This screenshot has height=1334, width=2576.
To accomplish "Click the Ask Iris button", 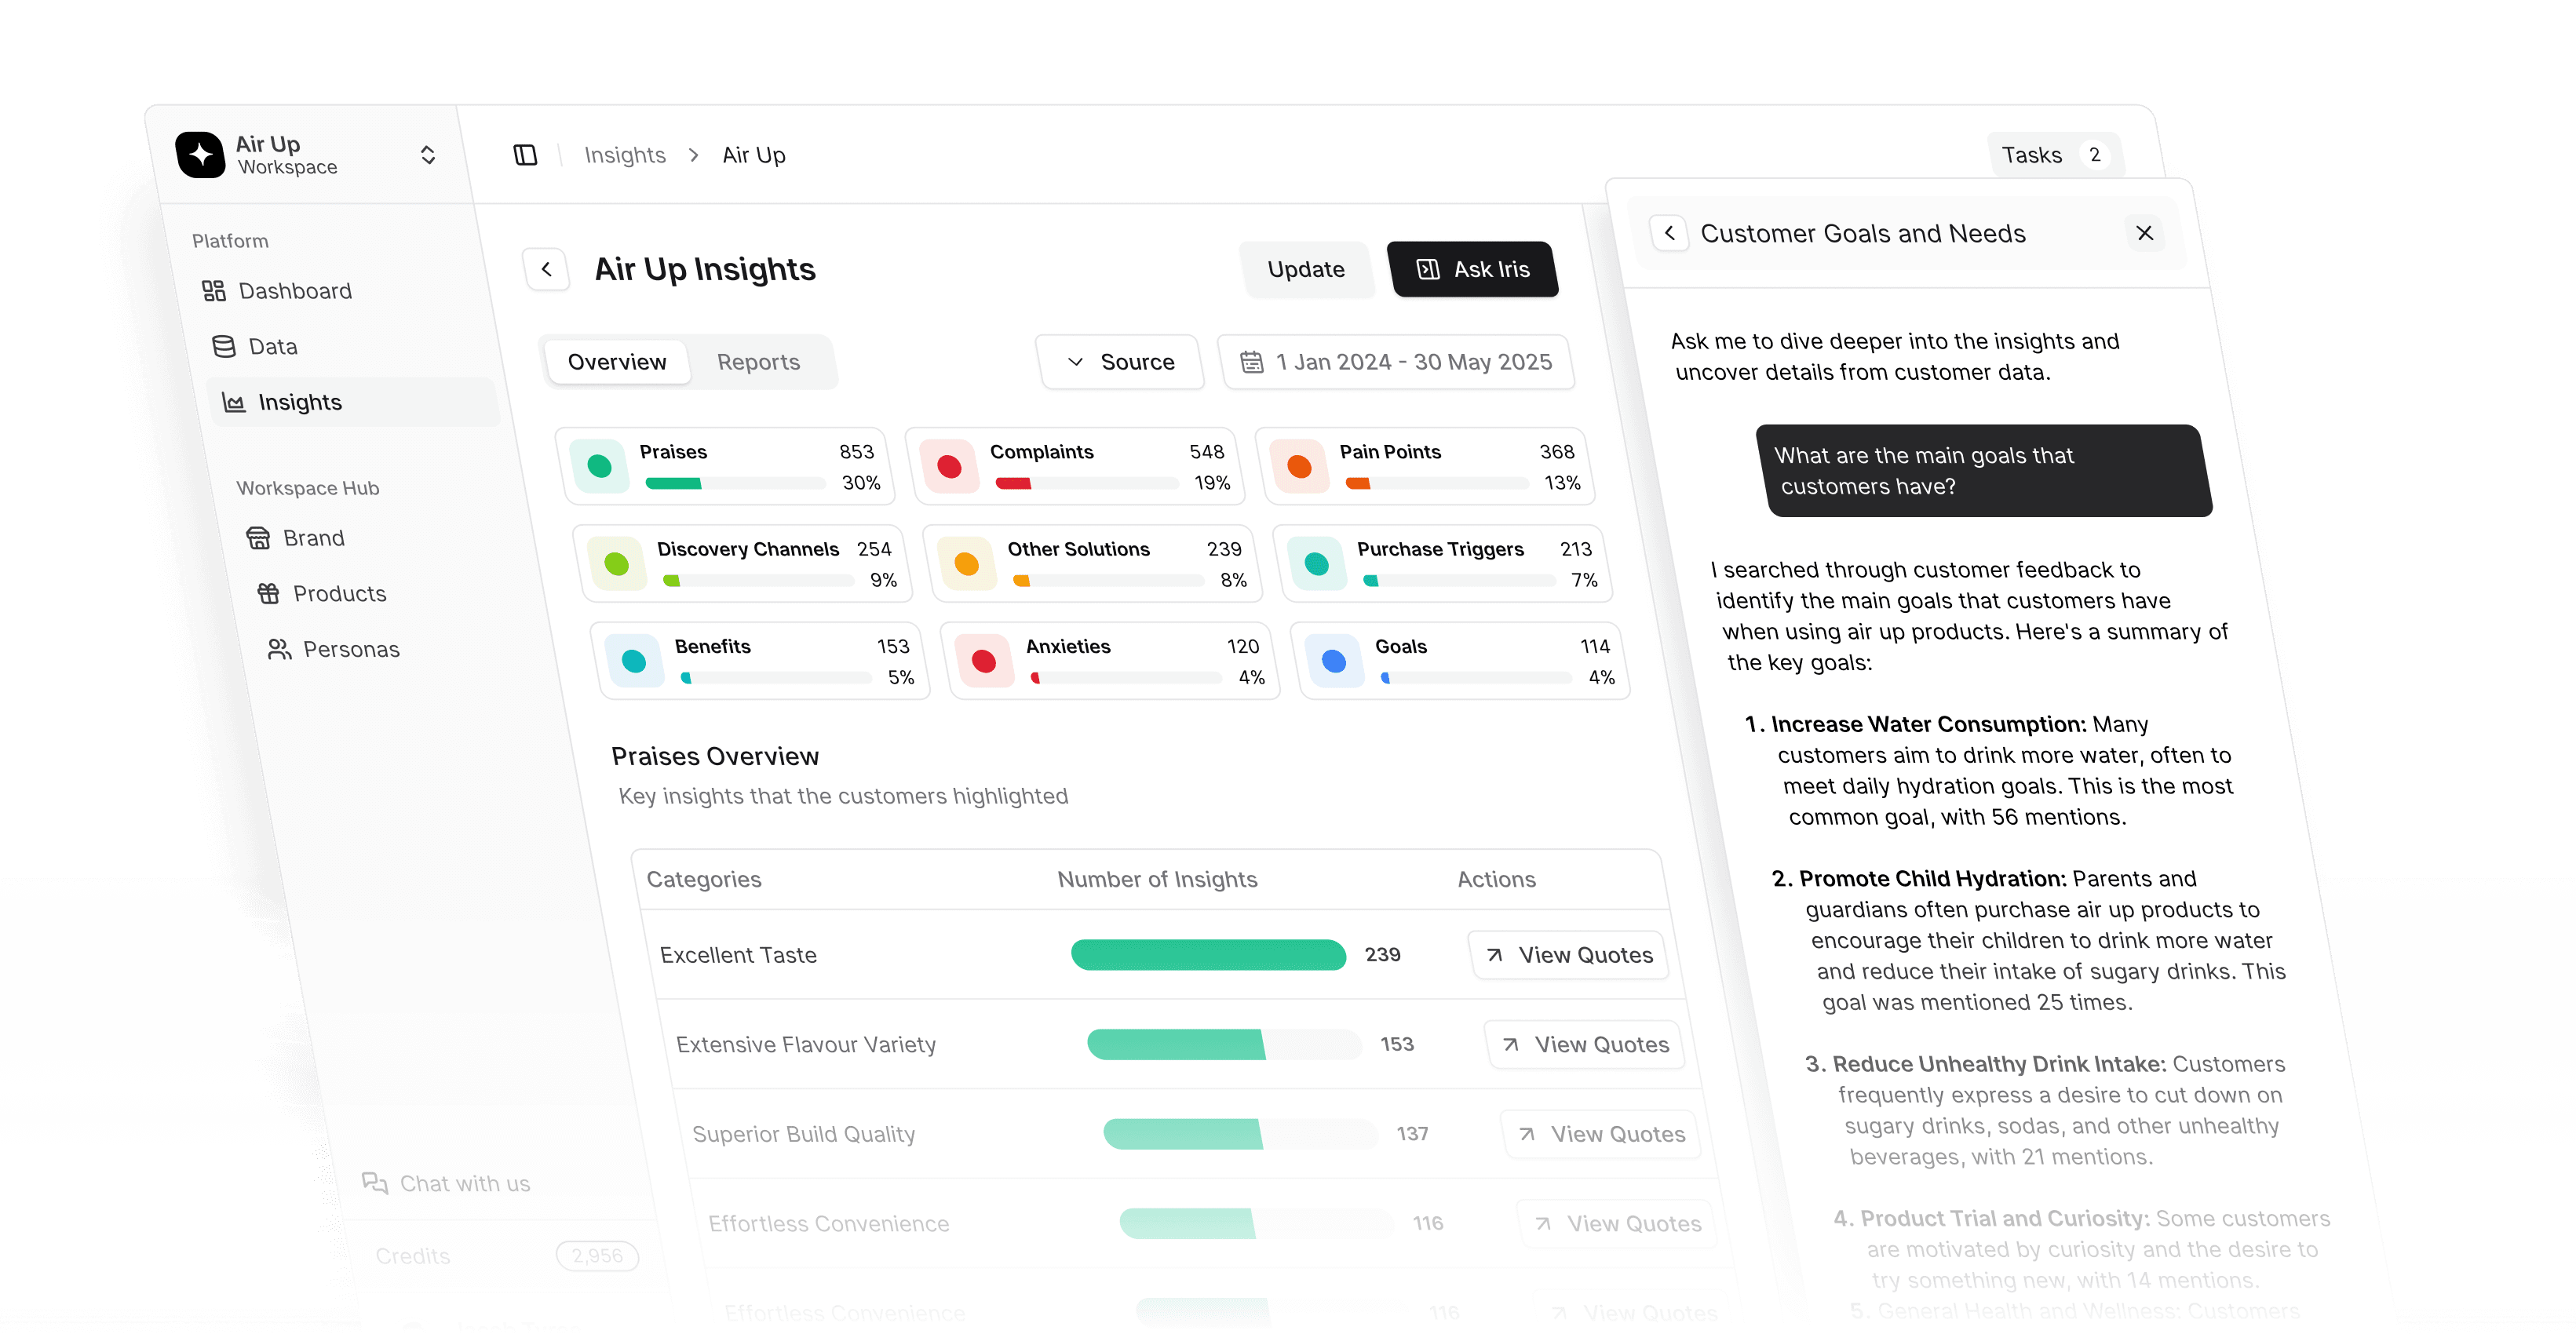I will tap(1472, 269).
